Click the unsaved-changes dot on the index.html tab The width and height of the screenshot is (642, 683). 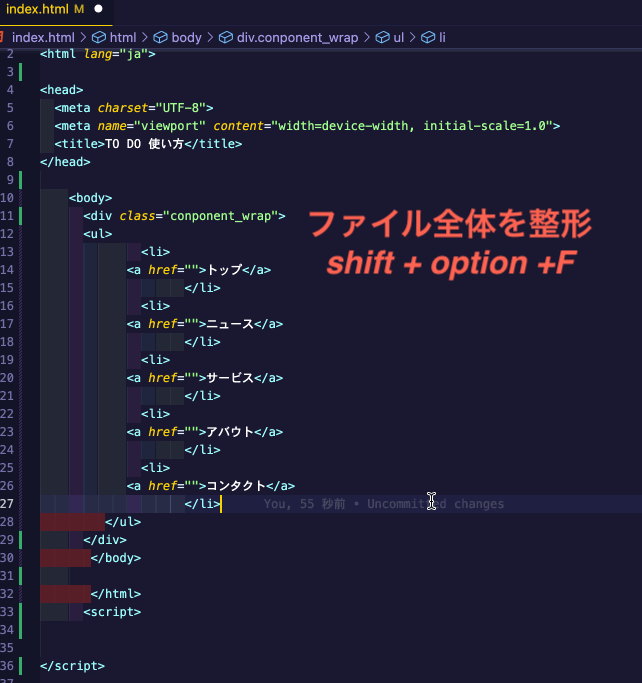(100, 9)
